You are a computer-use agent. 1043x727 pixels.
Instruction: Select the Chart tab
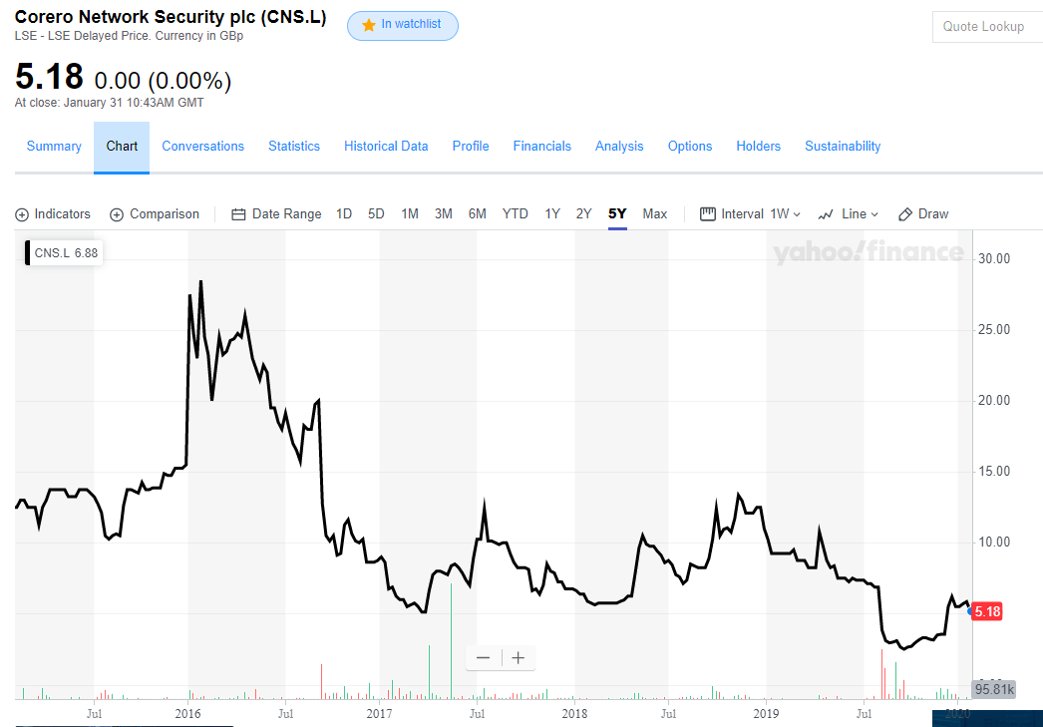click(x=122, y=146)
